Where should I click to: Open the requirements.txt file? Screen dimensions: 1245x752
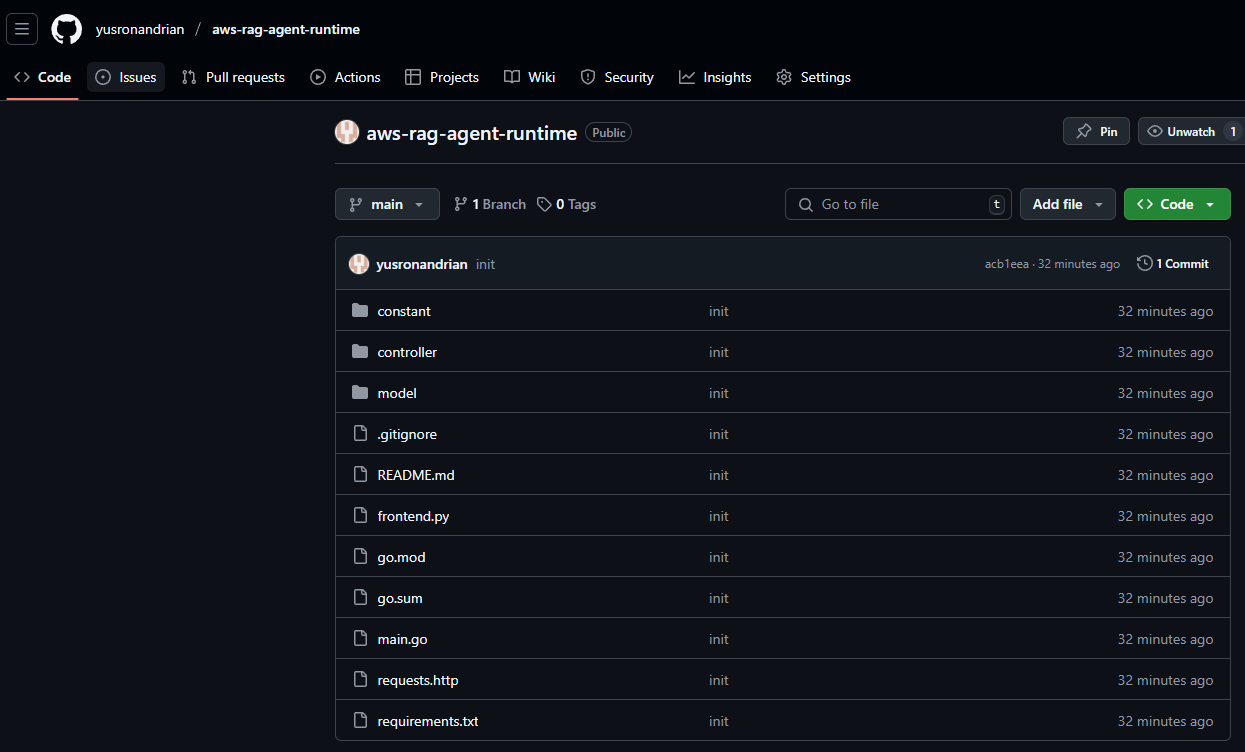pos(428,721)
